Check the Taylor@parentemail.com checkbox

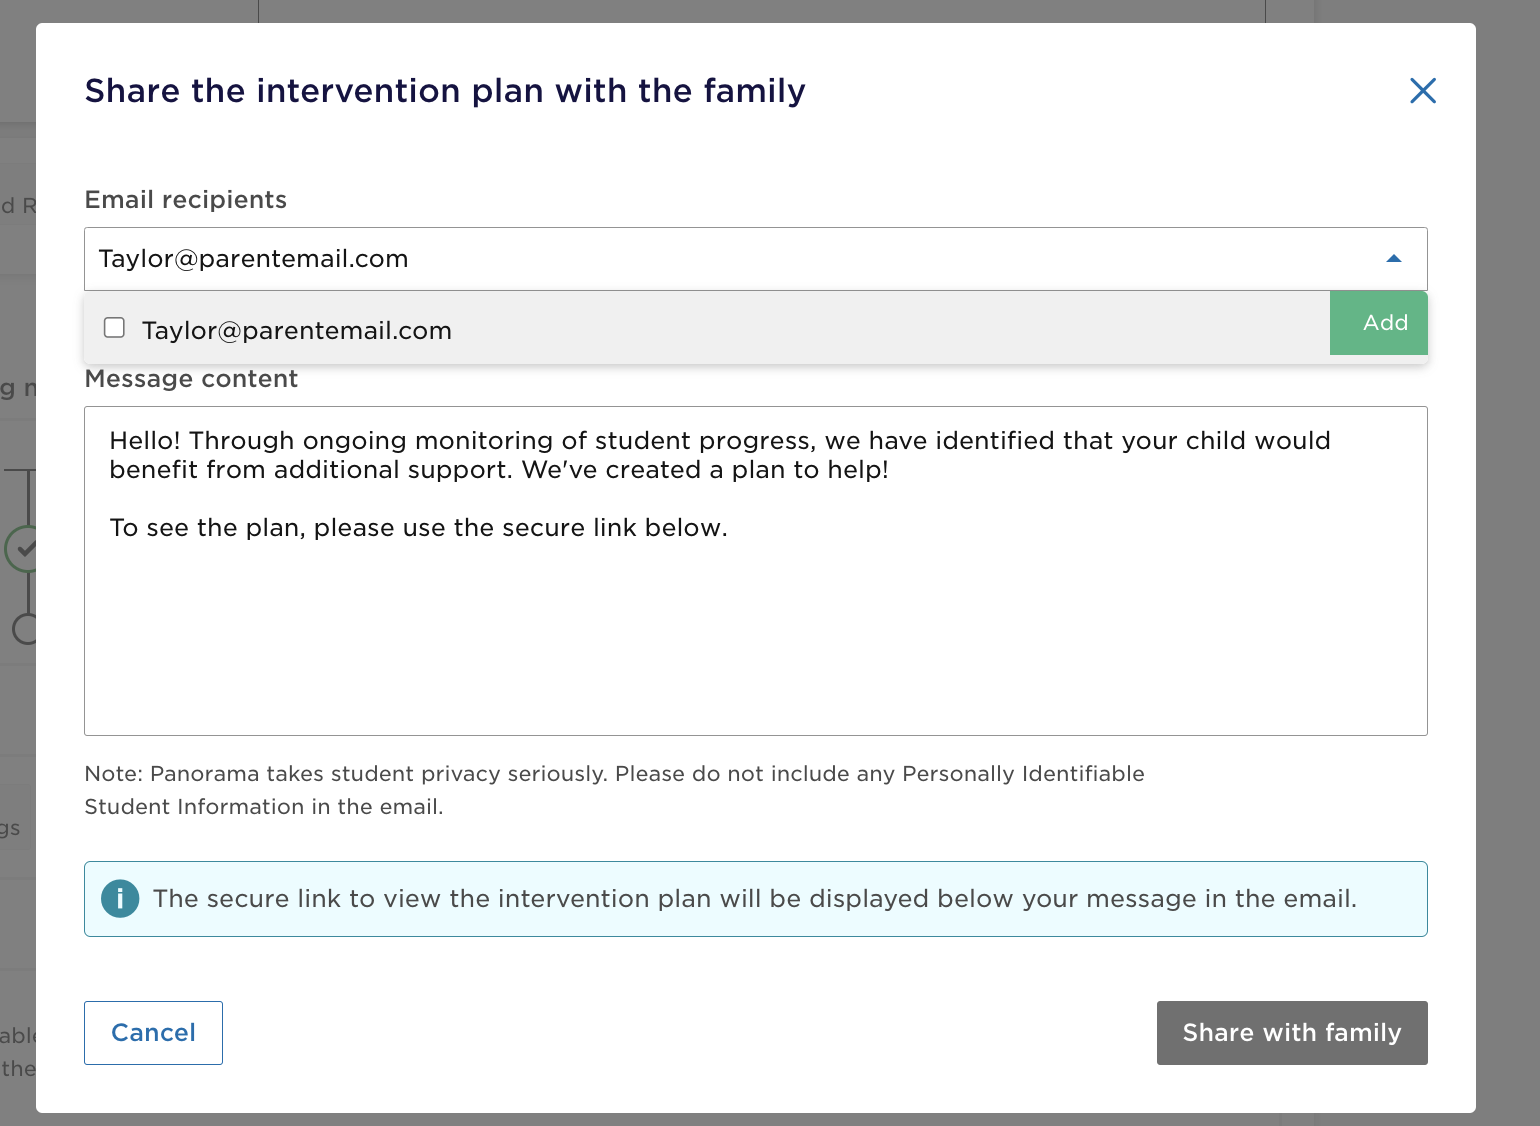[115, 328]
